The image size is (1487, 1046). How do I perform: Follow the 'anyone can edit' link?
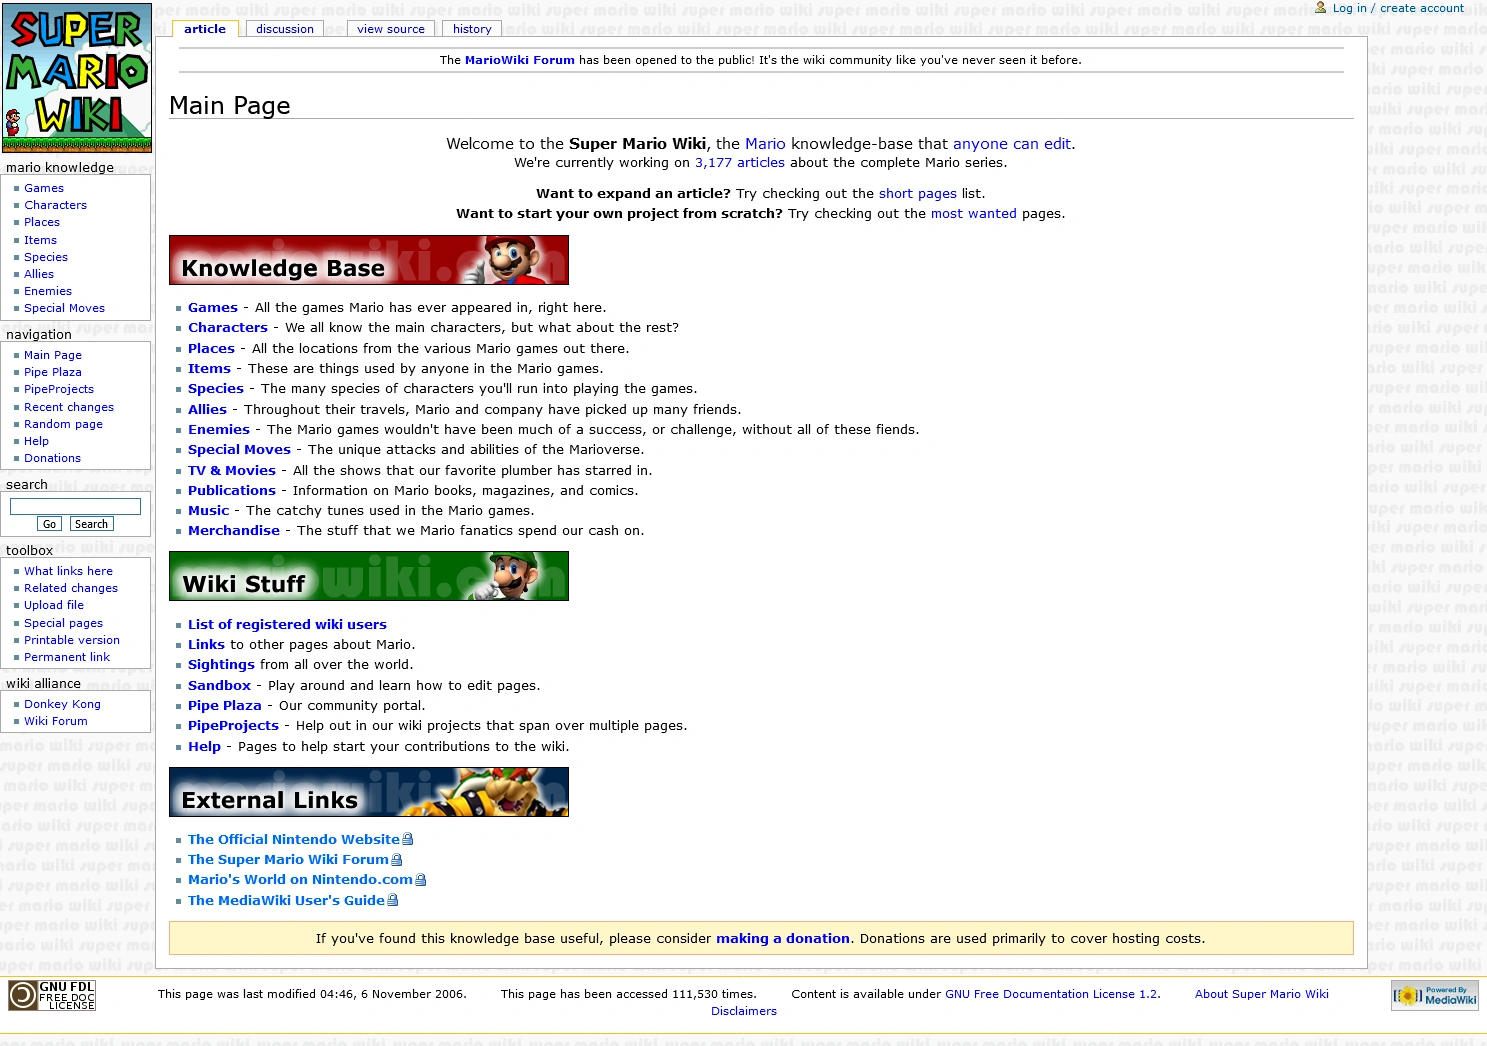coord(1012,144)
